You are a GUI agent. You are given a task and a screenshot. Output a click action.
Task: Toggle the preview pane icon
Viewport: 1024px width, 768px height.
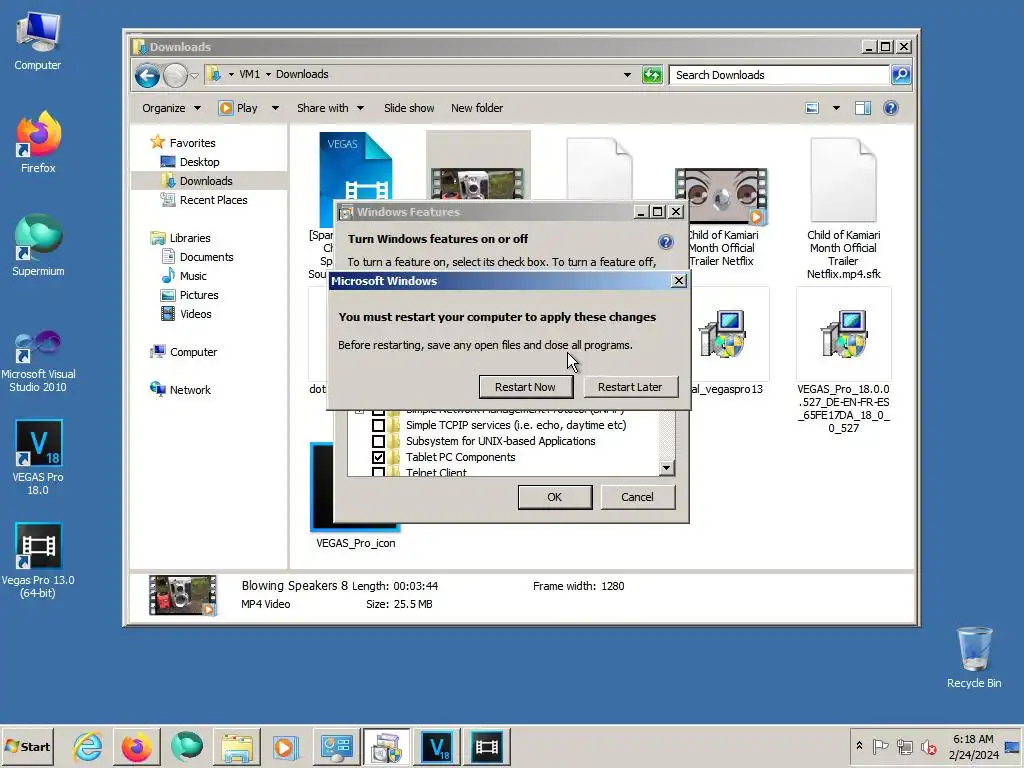[x=863, y=108]
